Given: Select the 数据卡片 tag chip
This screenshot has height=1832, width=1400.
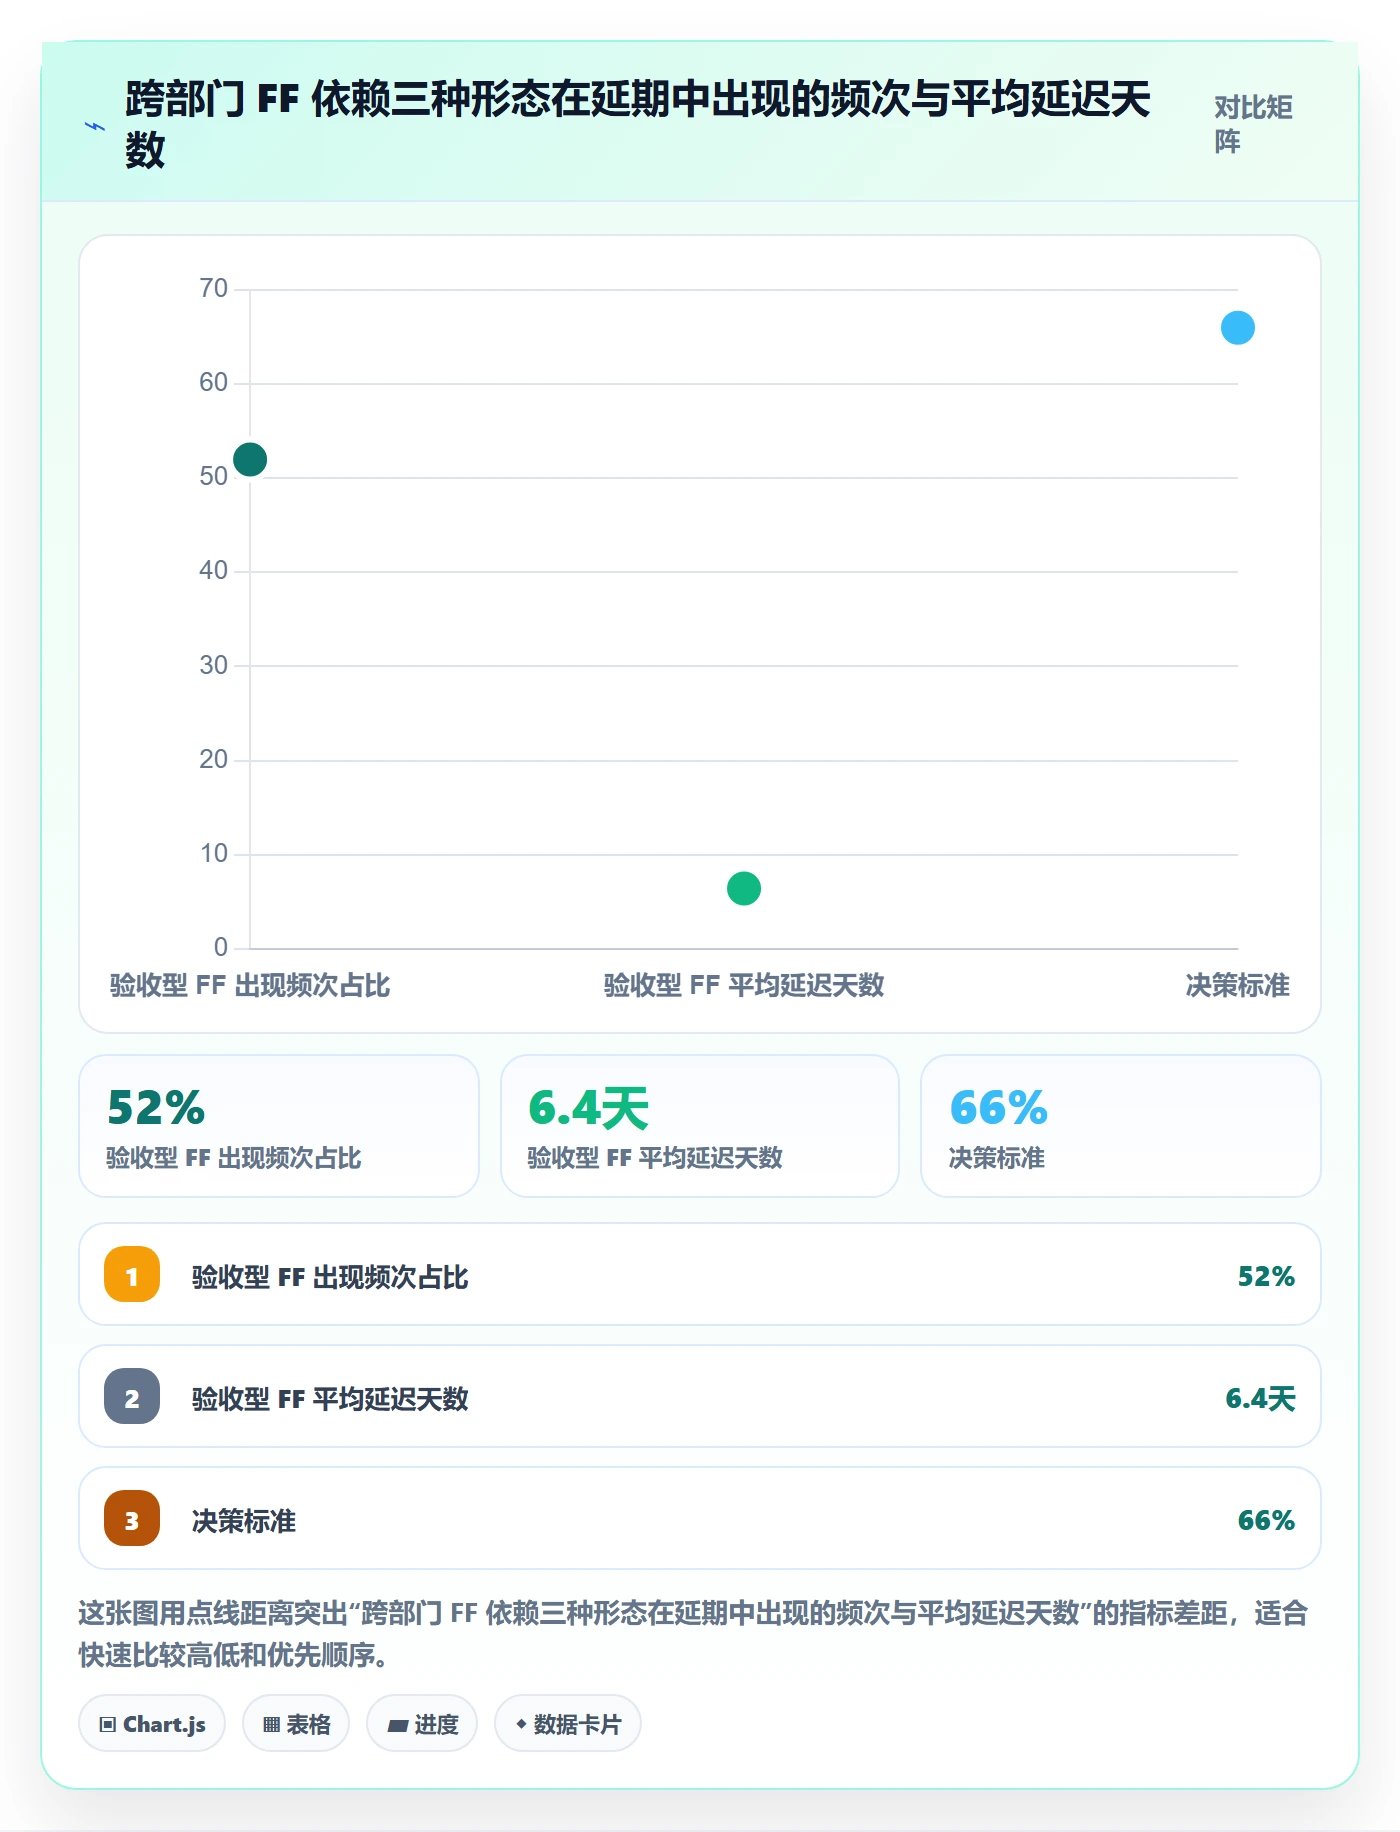Looking at the screenshot, I should pos(568,1724).
